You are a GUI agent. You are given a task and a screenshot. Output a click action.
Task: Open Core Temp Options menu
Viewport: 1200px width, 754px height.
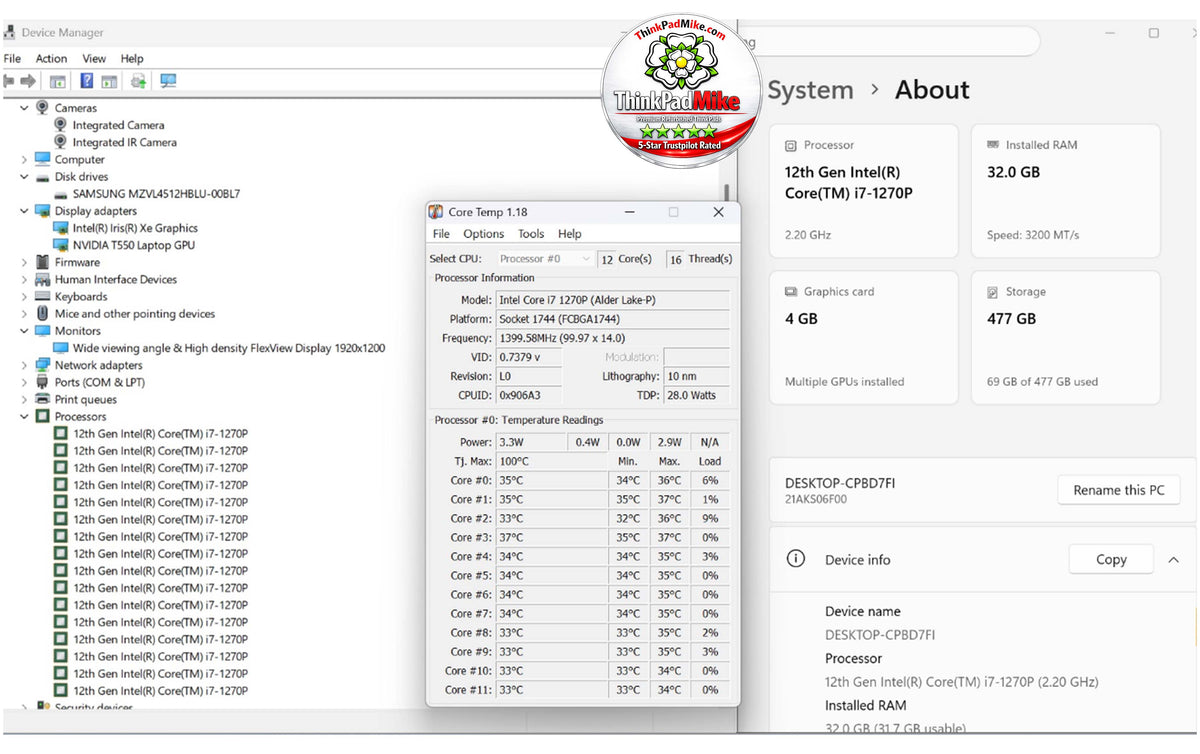(483, 234)
